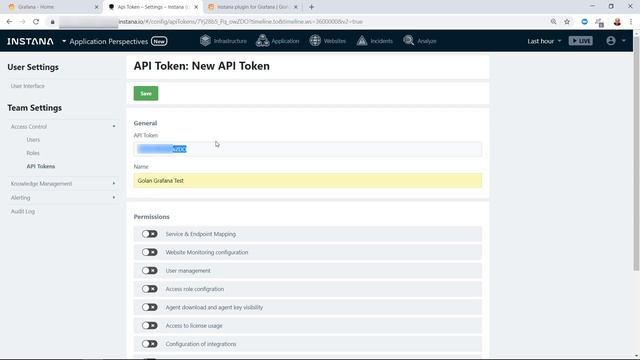Expand the Alerting section
The height and width of the screenshot is (360, 640).
(x=113, y=198)
